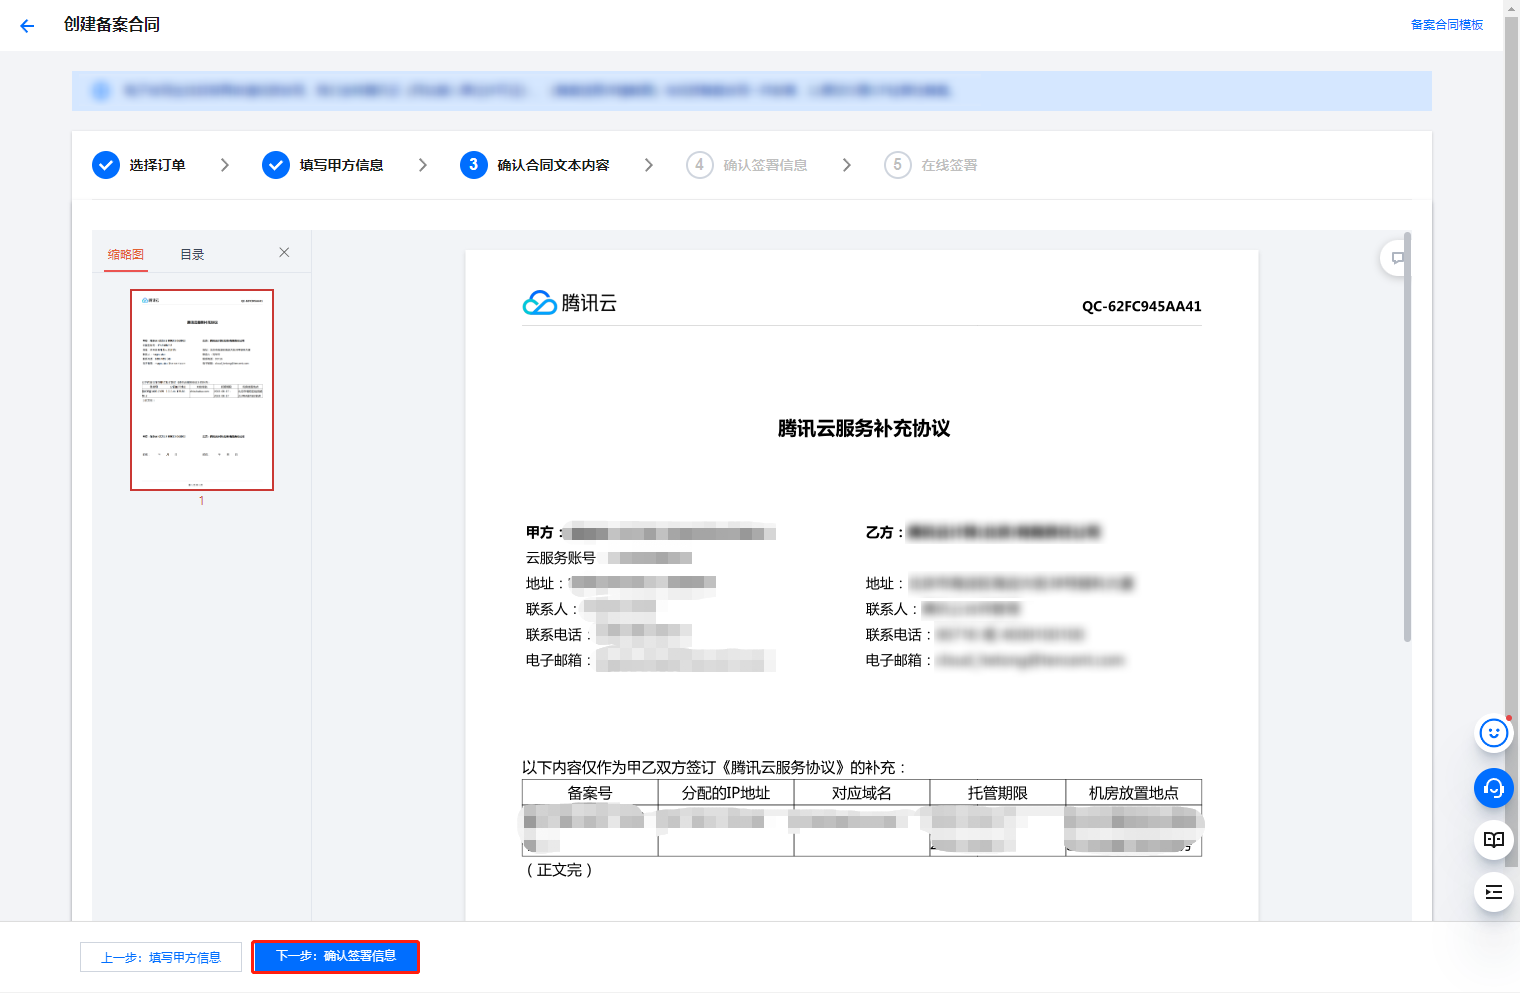Click the （正文完） text
1520x993 pixels.
click(560, 870)
